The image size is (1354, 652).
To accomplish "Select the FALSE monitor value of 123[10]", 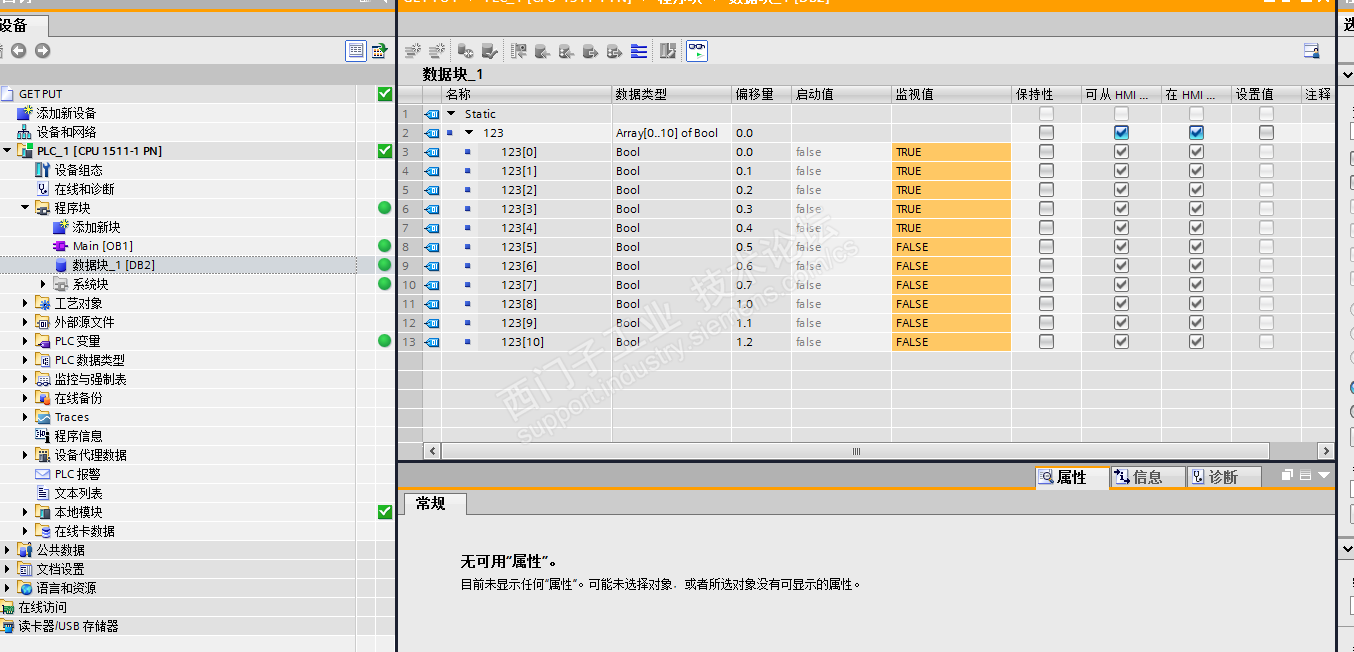I will 951,342.
